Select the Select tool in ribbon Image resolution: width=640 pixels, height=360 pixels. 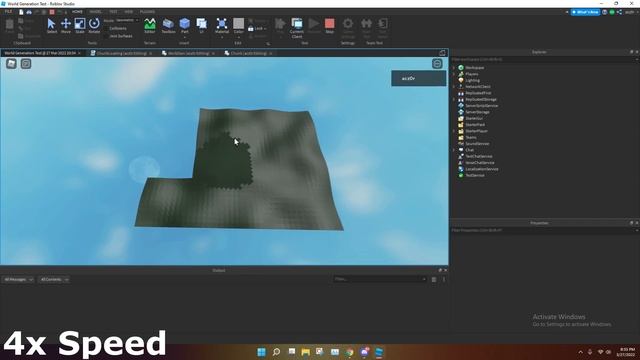click(51, 25)
